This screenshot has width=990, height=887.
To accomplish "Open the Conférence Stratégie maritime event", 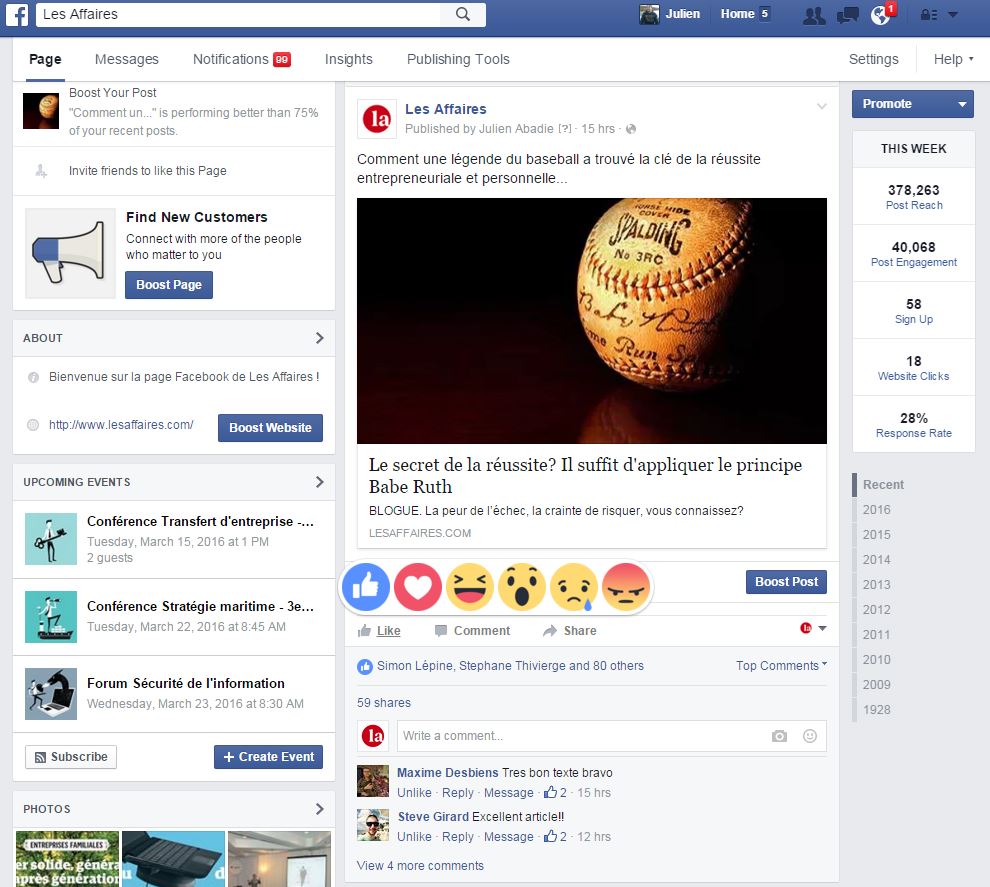I will [200, 606].
